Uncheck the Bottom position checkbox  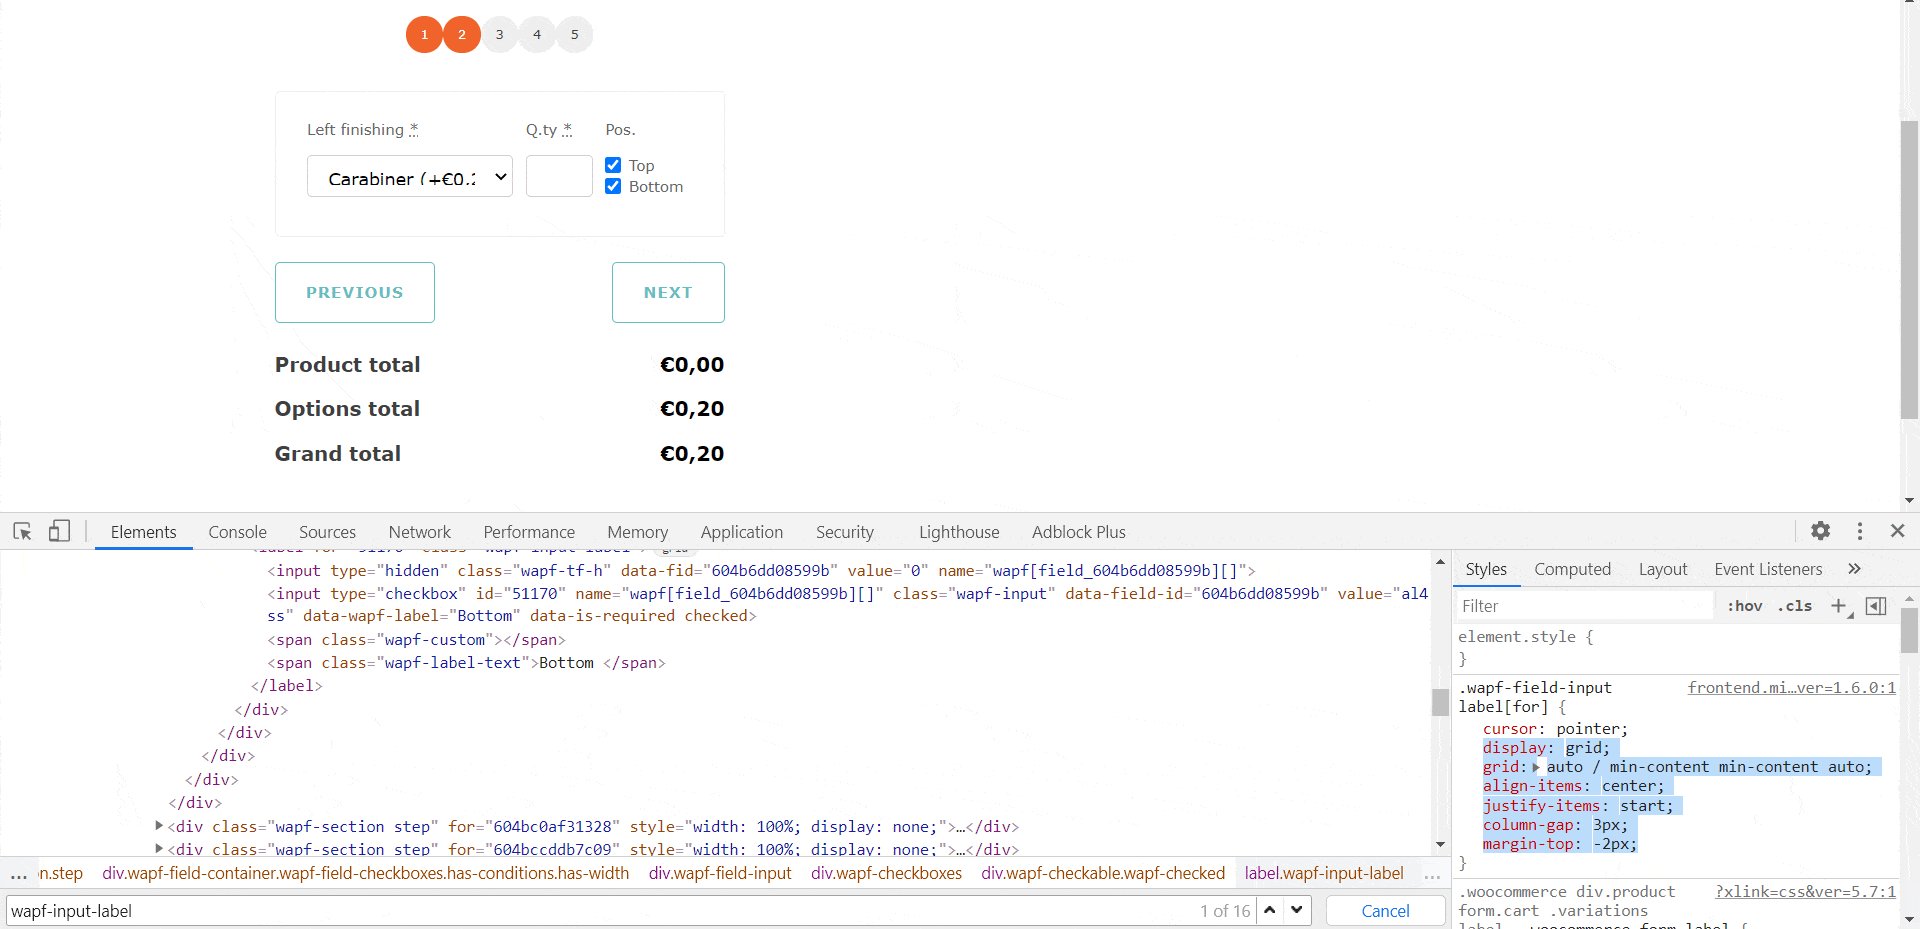coord(613,186)
